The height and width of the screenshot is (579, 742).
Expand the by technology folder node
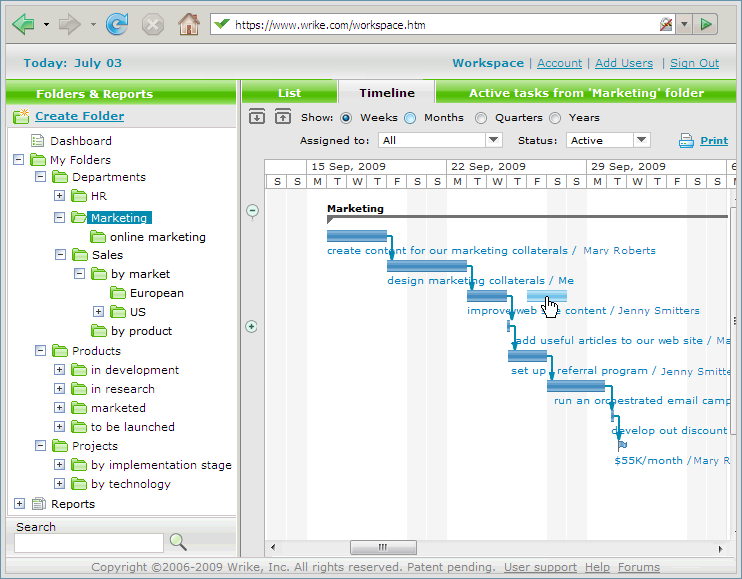pos(59,483)
